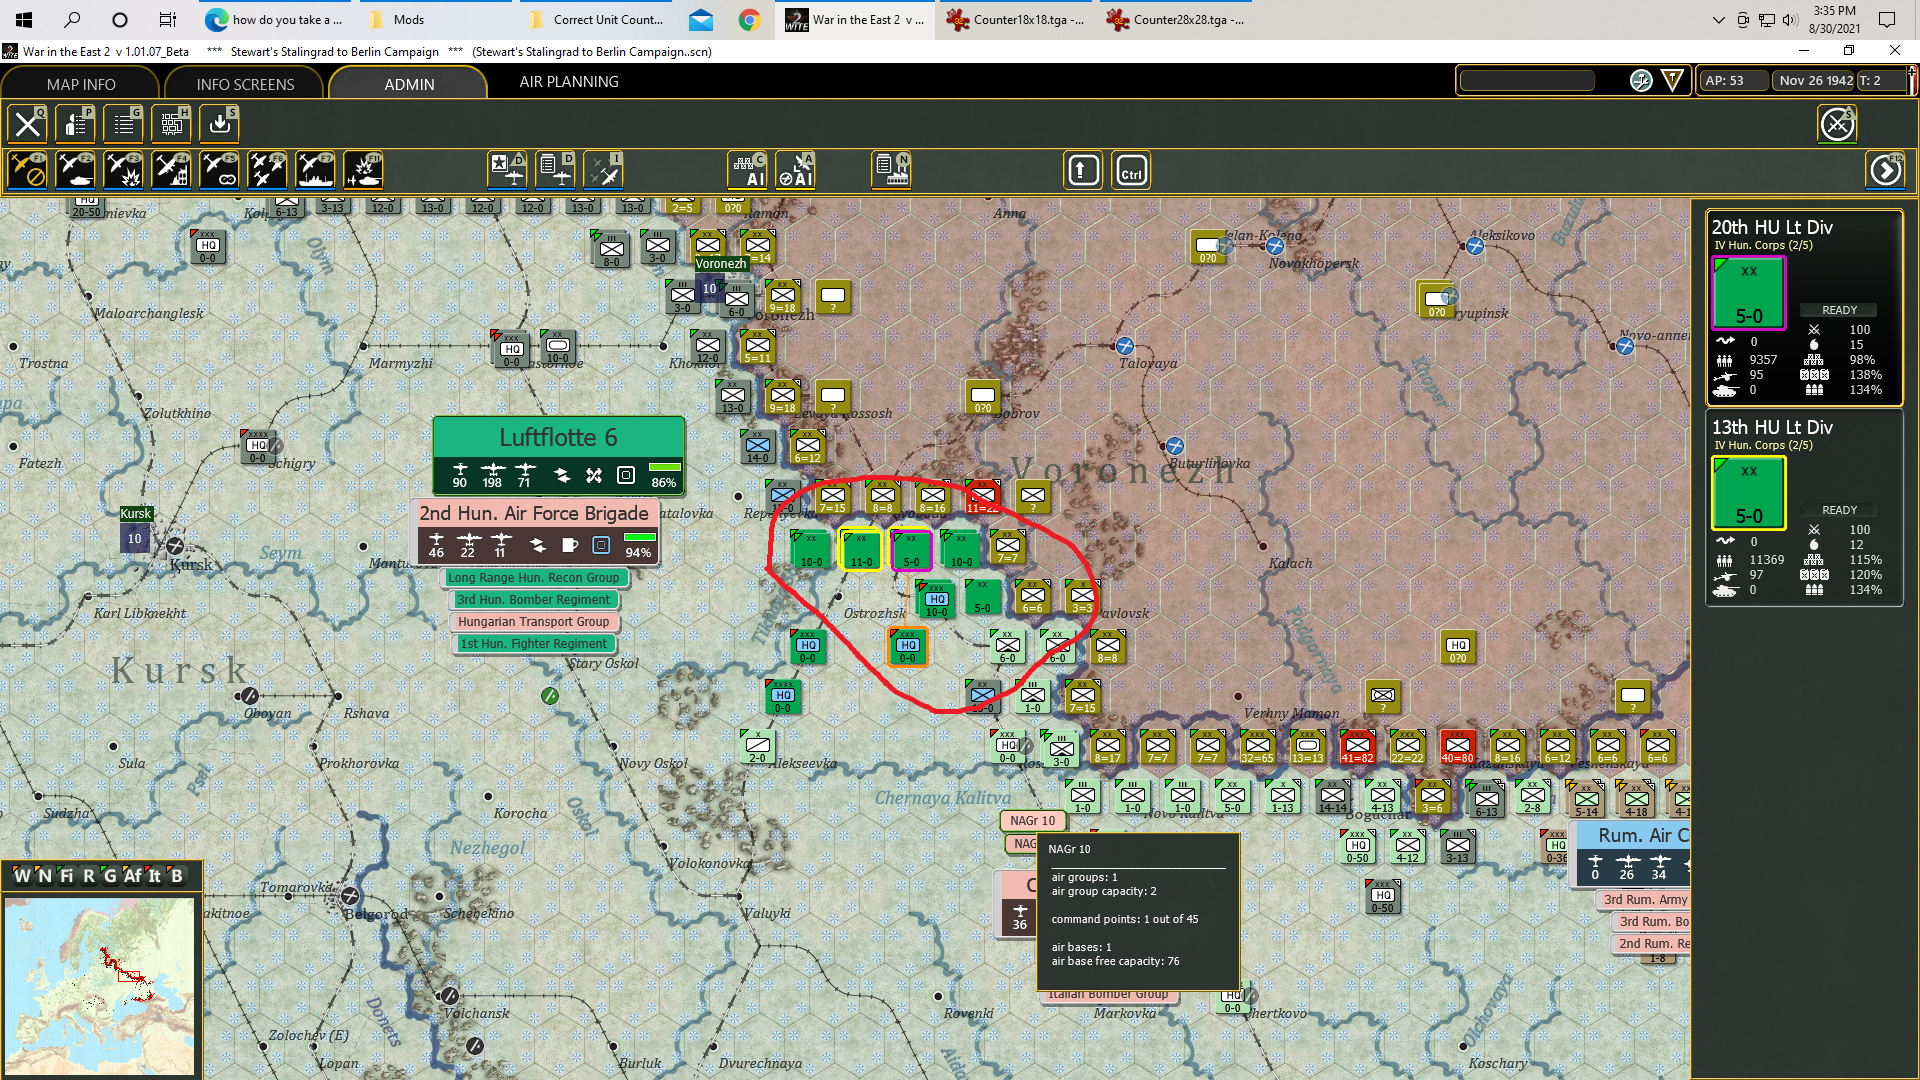The height and width of the screenshot is (1080, 1920).
Task: Select air recon mode with F2 icon
Action: pos(75,170)
